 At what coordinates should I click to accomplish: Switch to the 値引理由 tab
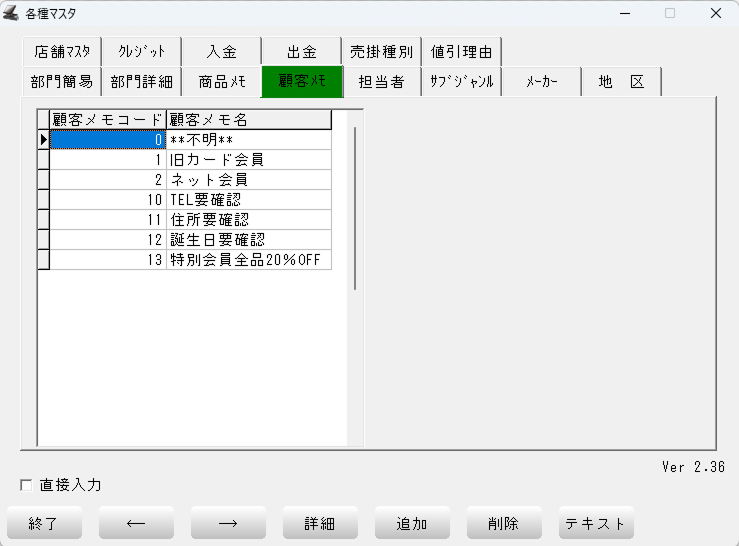pos(461,51)
